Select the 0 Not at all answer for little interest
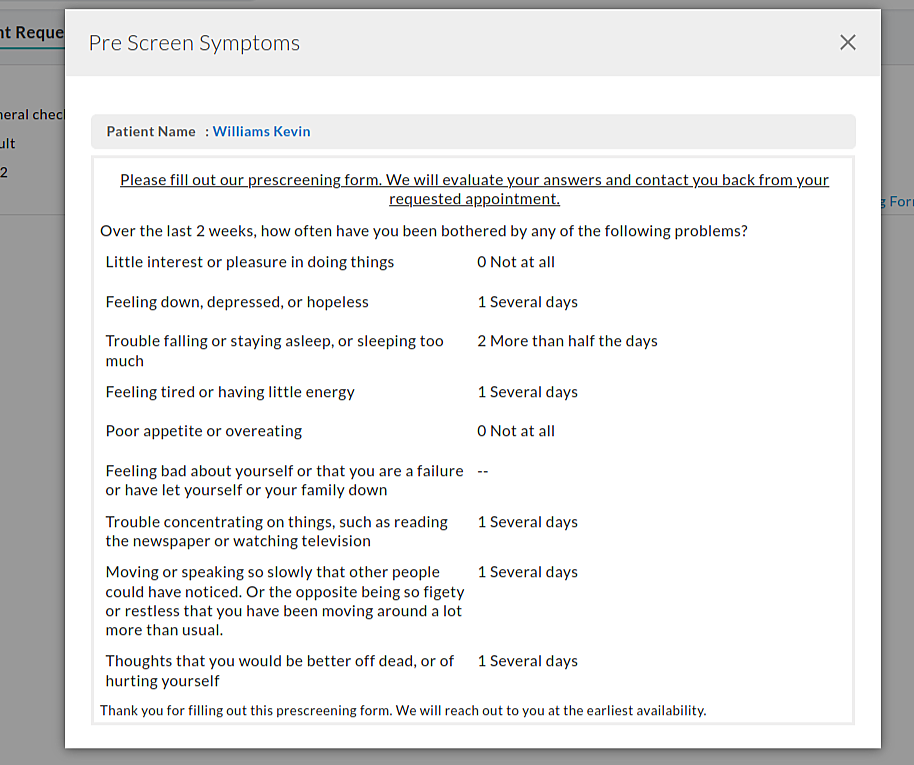This screenshot has height=765, width=914. pyautogui.click(x=516, y=261)
